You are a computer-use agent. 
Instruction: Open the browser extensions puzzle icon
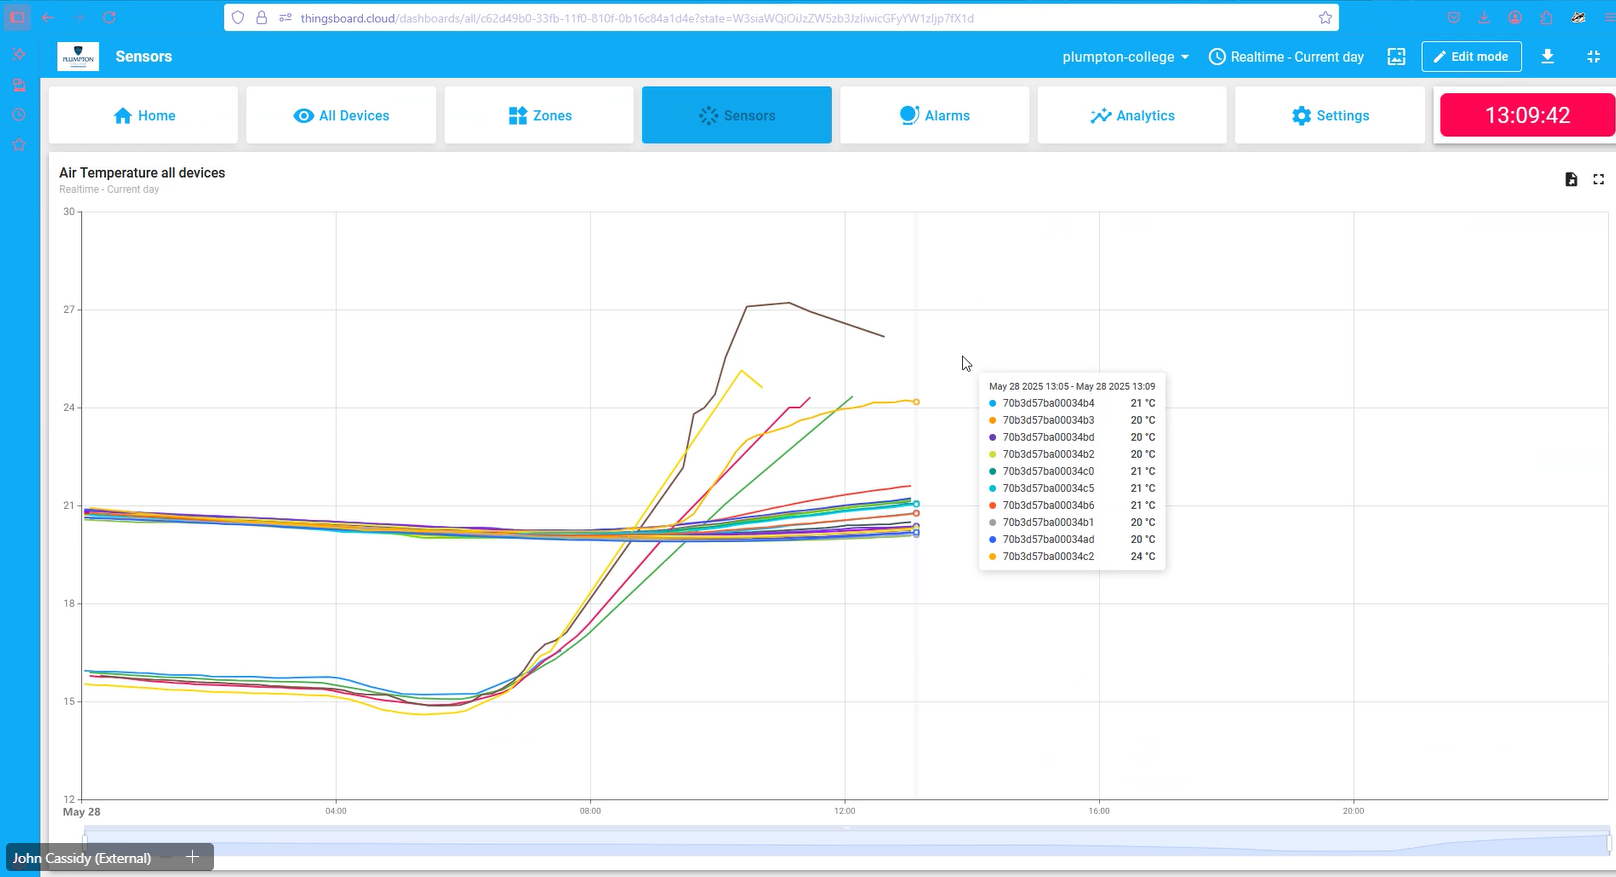tap(1546, 18)
